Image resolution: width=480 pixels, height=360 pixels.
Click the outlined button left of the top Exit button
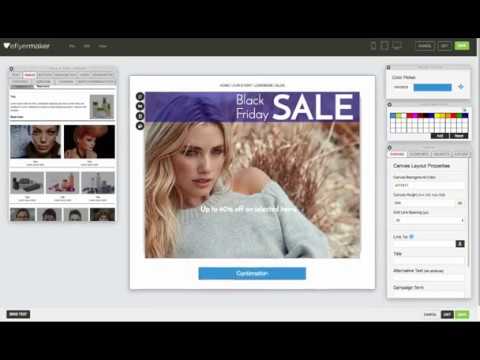(x=425, y=46)
